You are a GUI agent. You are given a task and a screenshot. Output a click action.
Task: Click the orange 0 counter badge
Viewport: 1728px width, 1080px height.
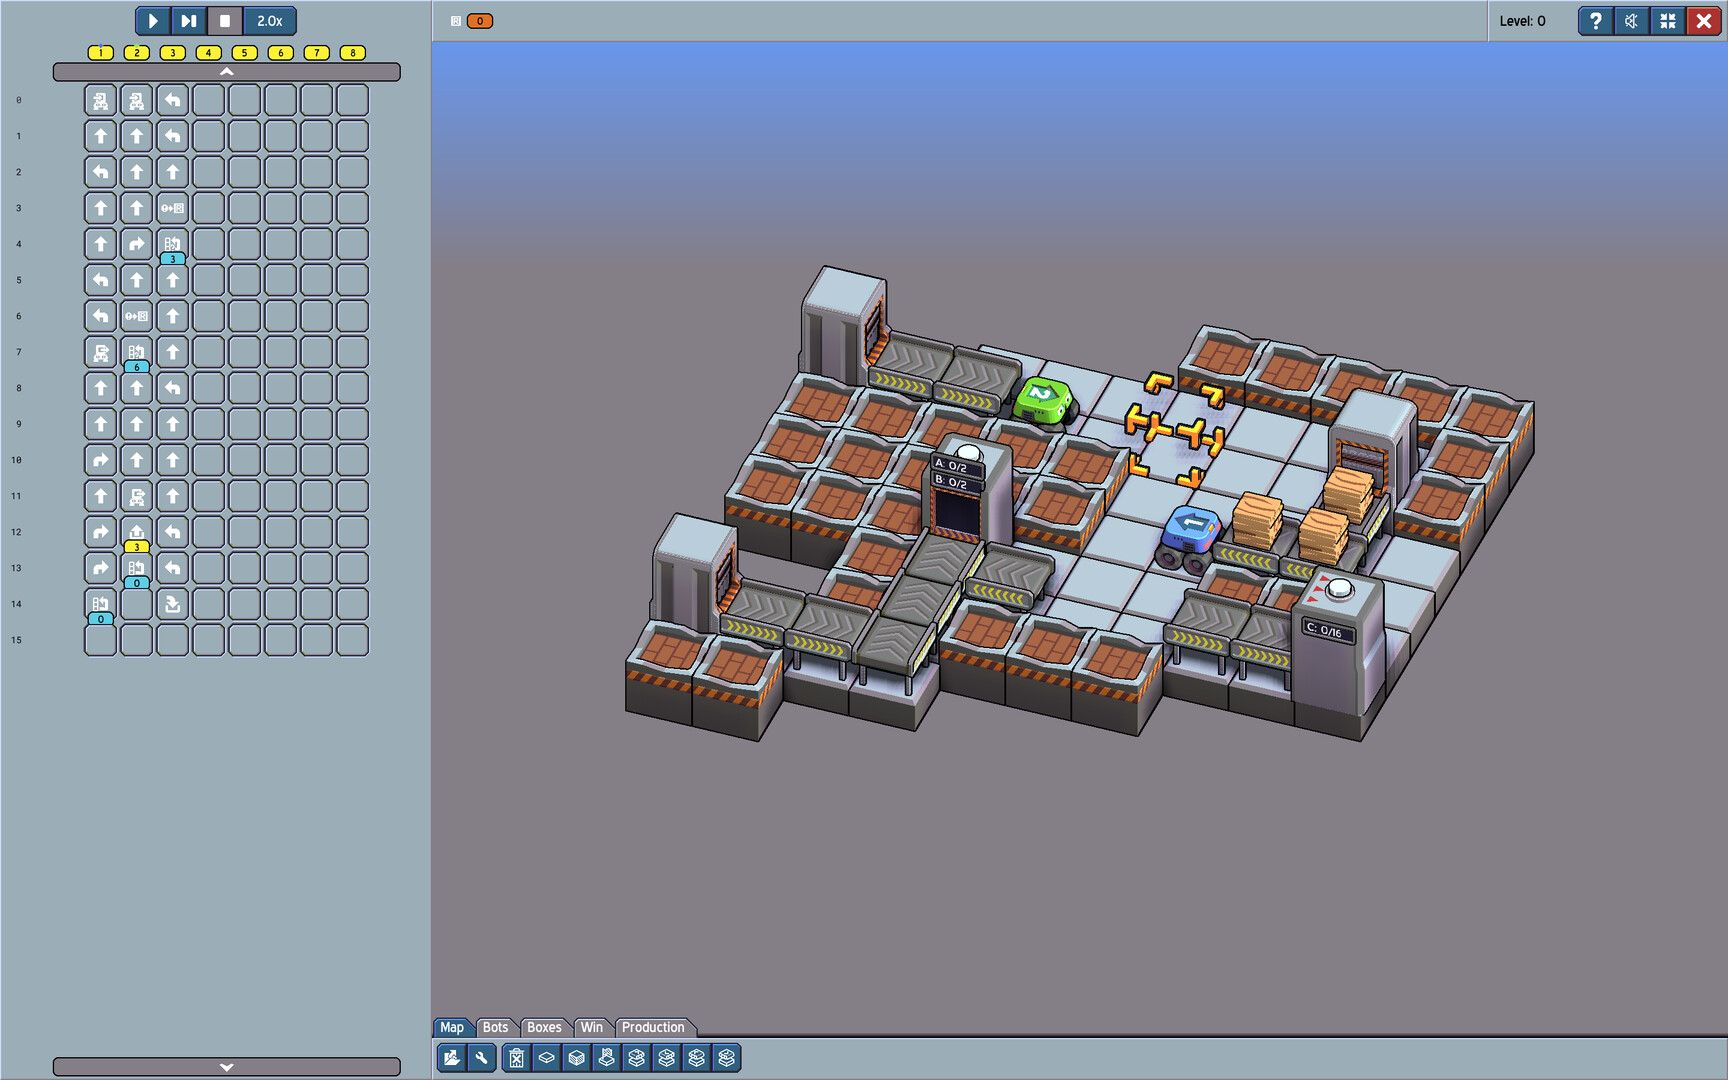(x=480, y=21)
